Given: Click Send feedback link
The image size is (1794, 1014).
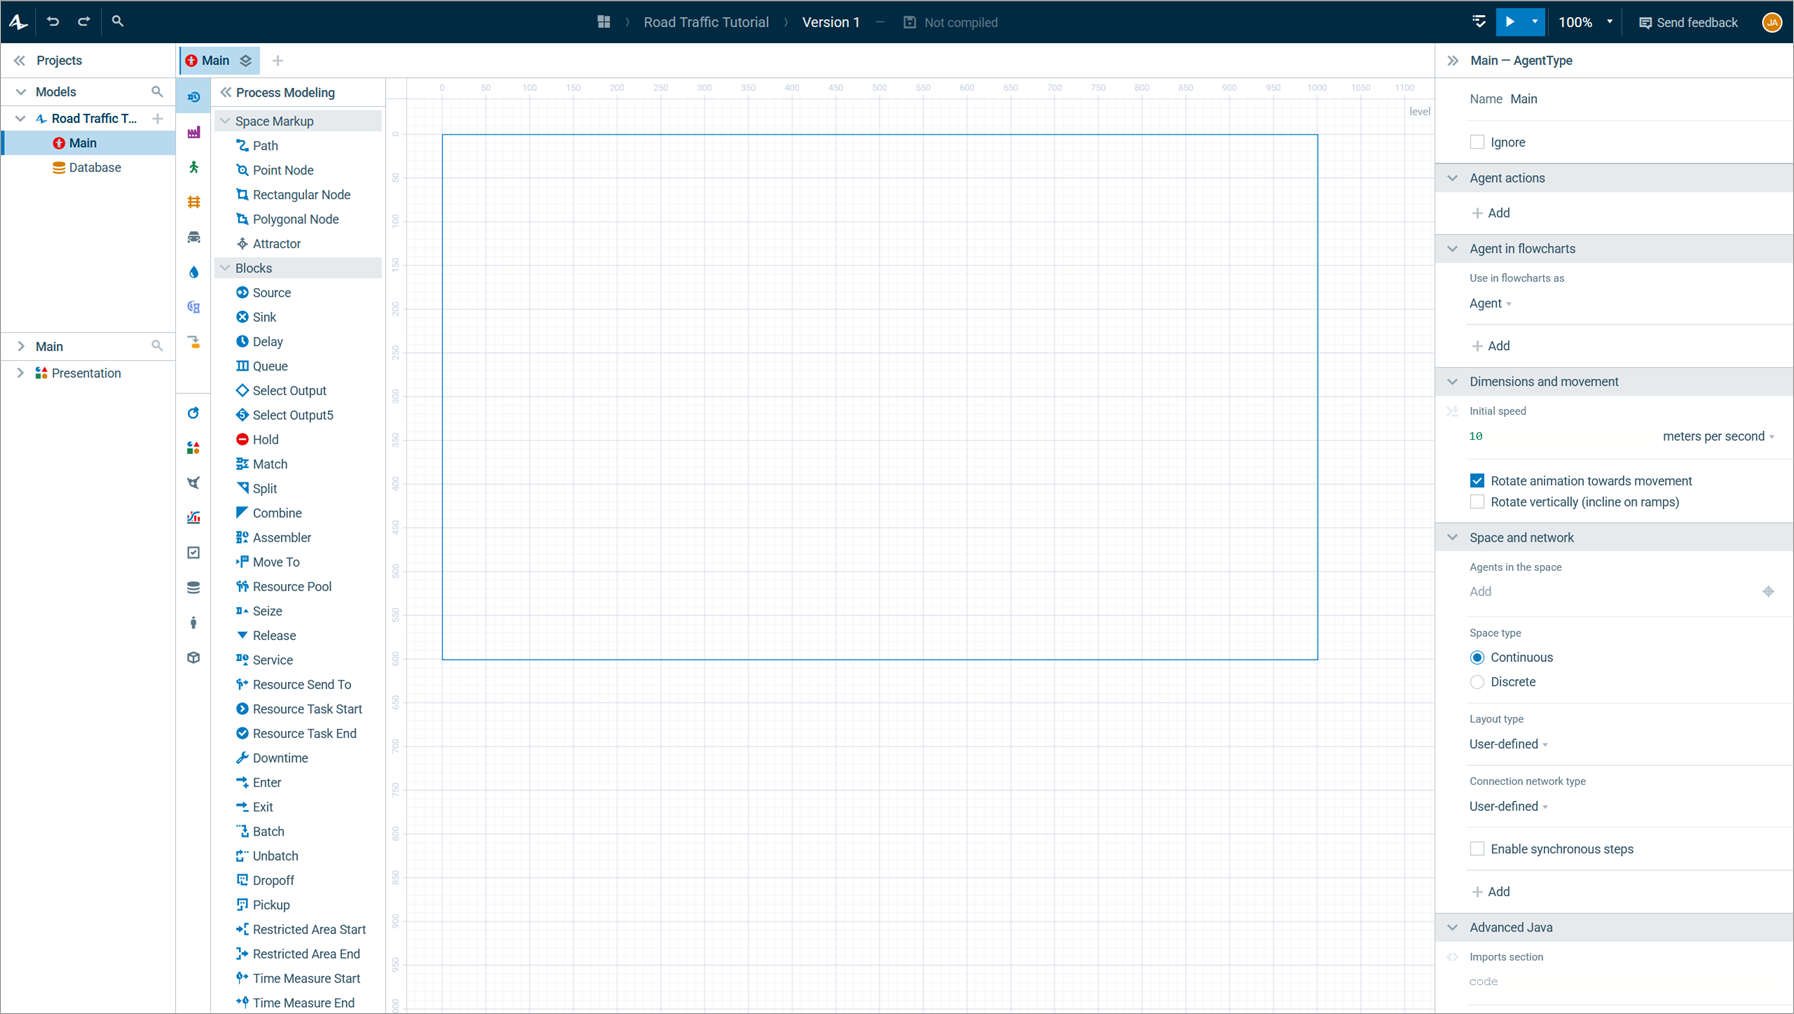Looking at the screenshot, I should coord(1688,22).
